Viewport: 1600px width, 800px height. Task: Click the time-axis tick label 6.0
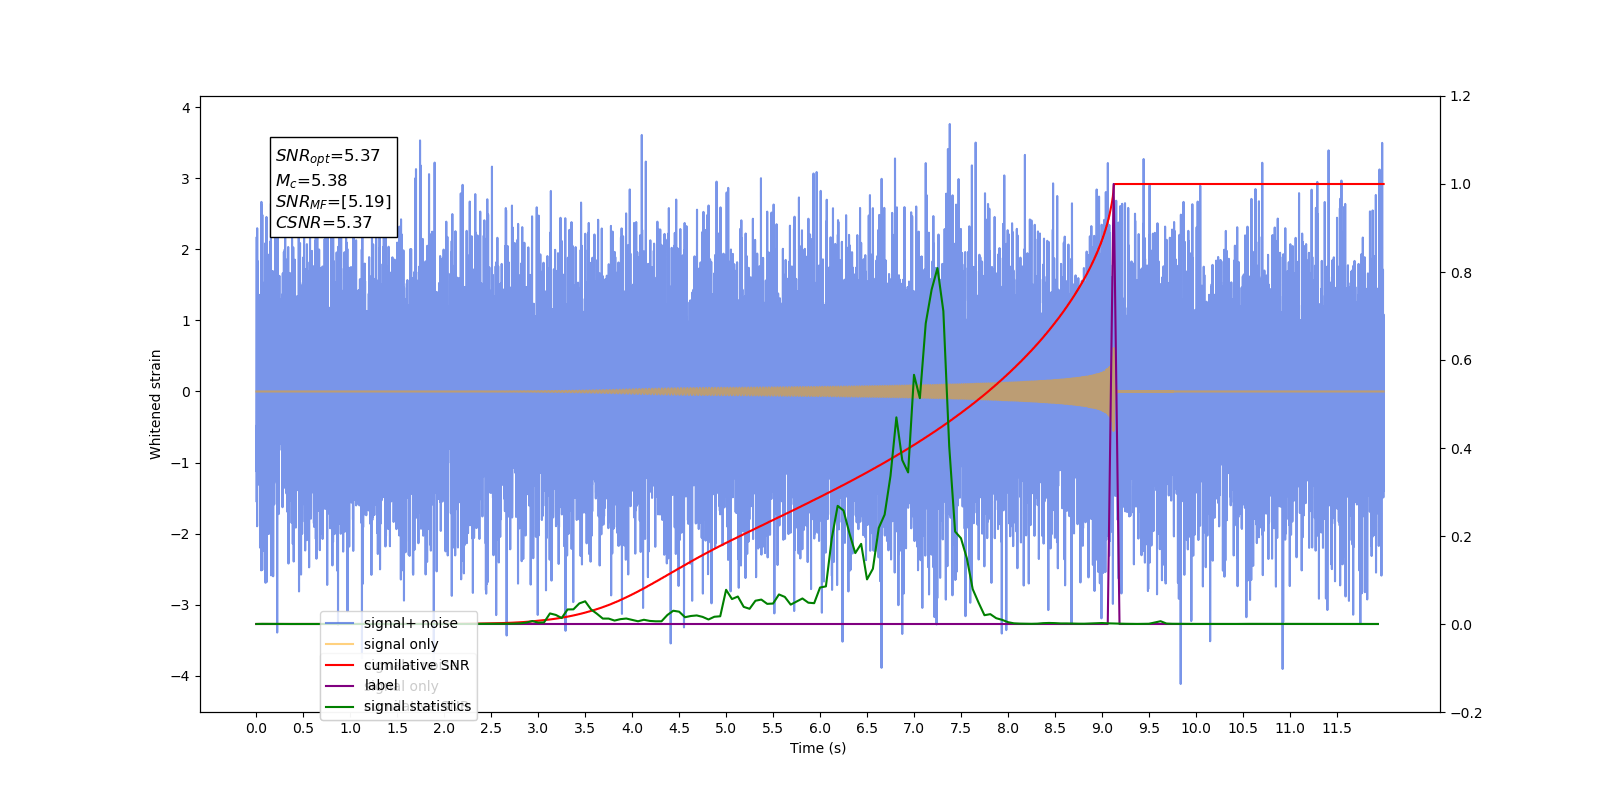click(820, 728)
